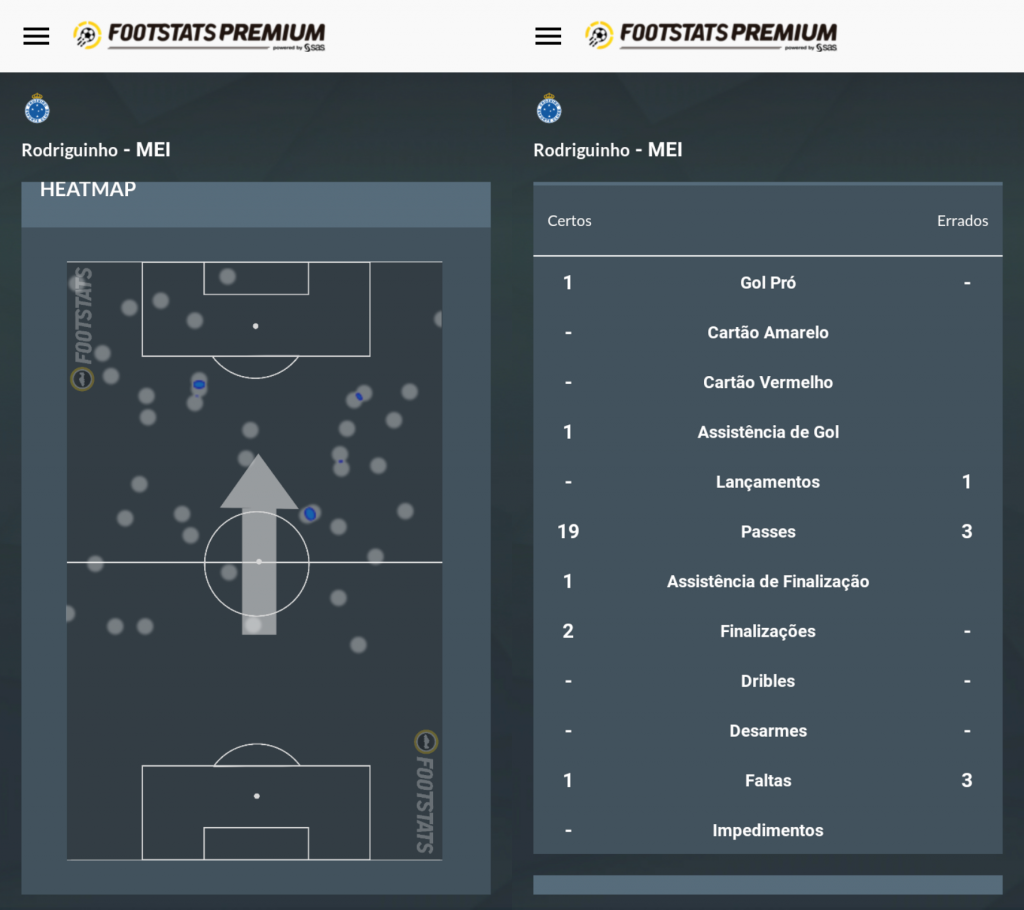Click the Cruzeiro crest above the heatmap

(37, 108)
